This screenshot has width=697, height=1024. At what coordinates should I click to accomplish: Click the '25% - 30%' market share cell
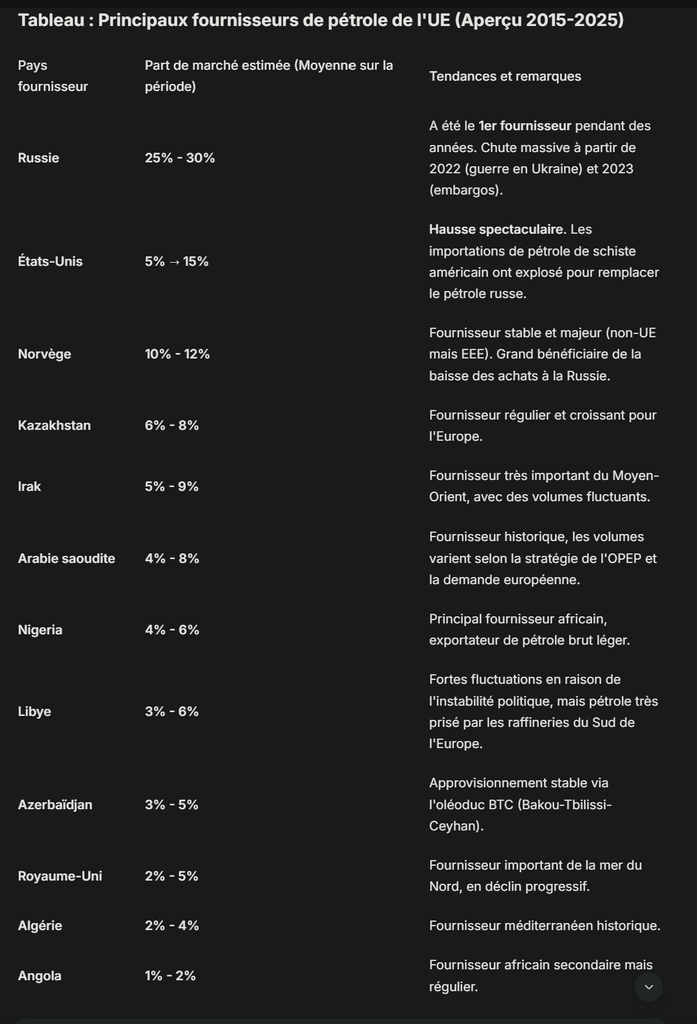[180, 158]
